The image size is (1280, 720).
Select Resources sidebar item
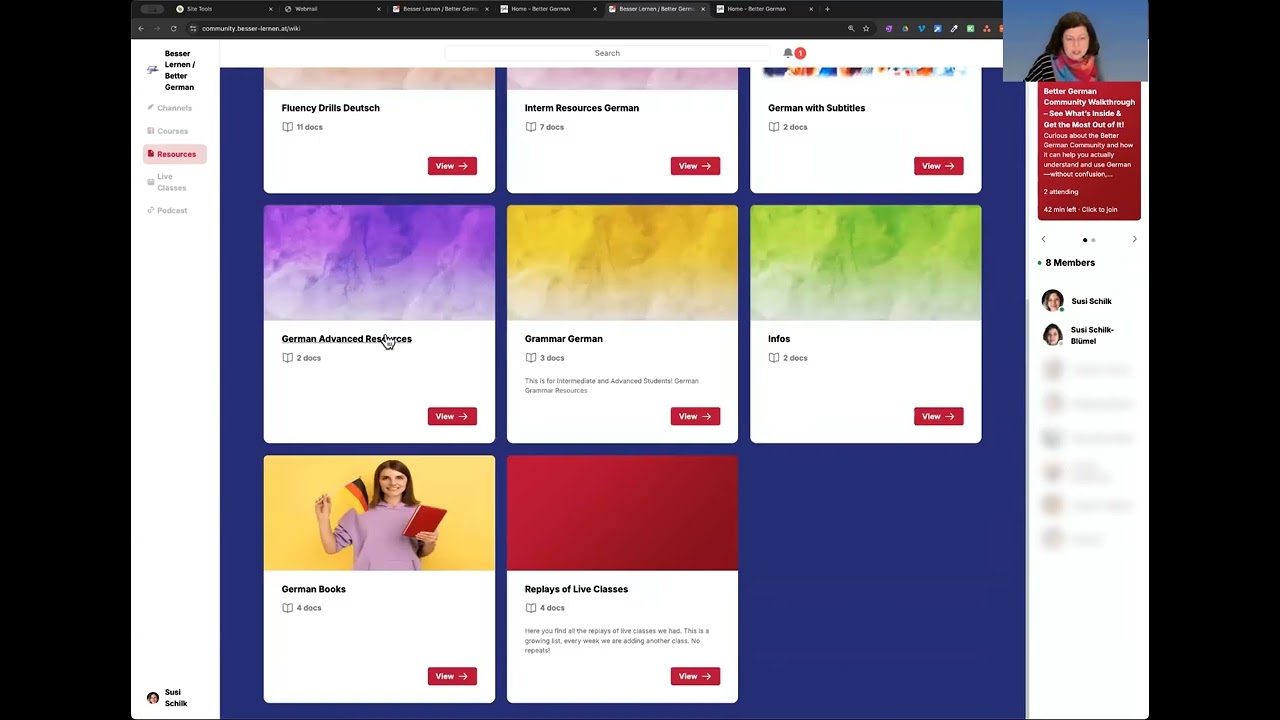pos(175,154)
